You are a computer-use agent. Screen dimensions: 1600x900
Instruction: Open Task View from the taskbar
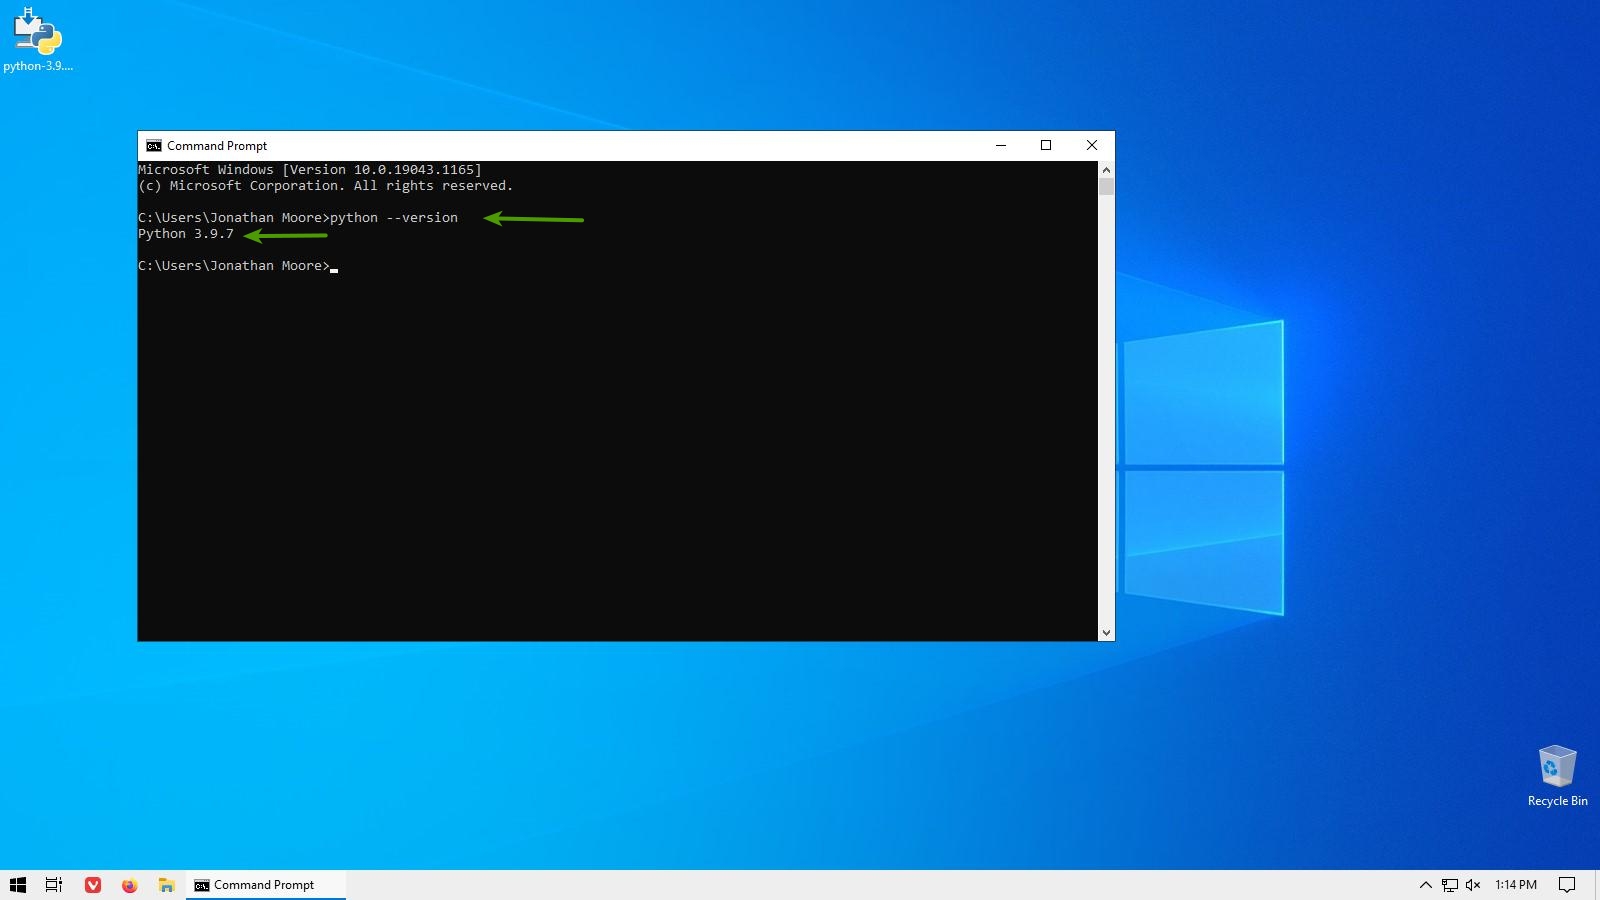pos(54,885)
